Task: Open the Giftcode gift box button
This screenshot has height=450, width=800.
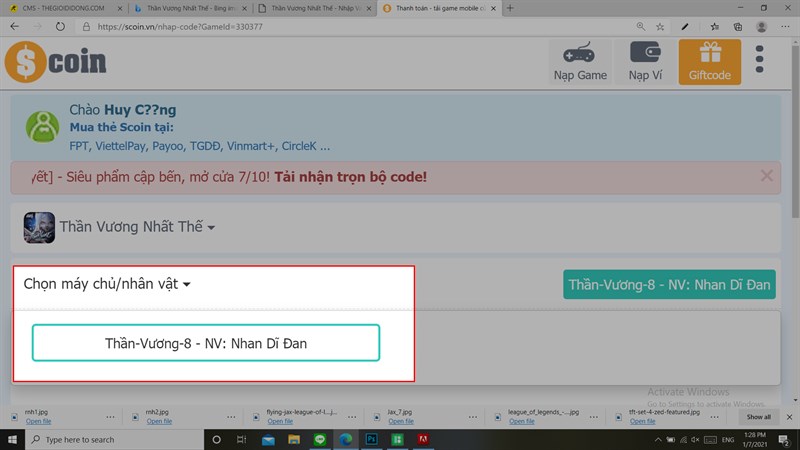Action: click(709, 62)
